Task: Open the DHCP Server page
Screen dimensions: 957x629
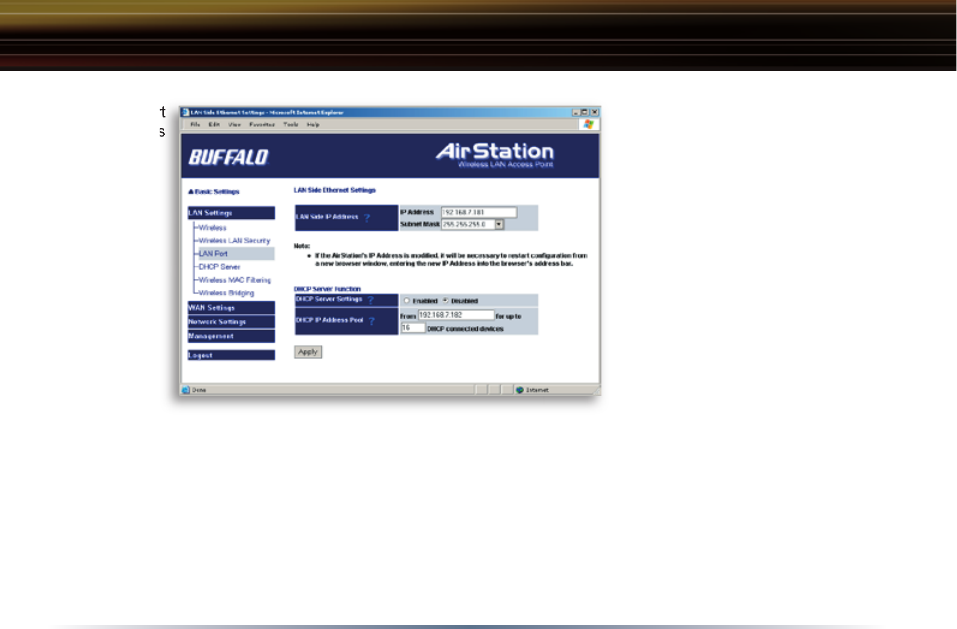Action: pyautogui.click(x=219, y=267)
